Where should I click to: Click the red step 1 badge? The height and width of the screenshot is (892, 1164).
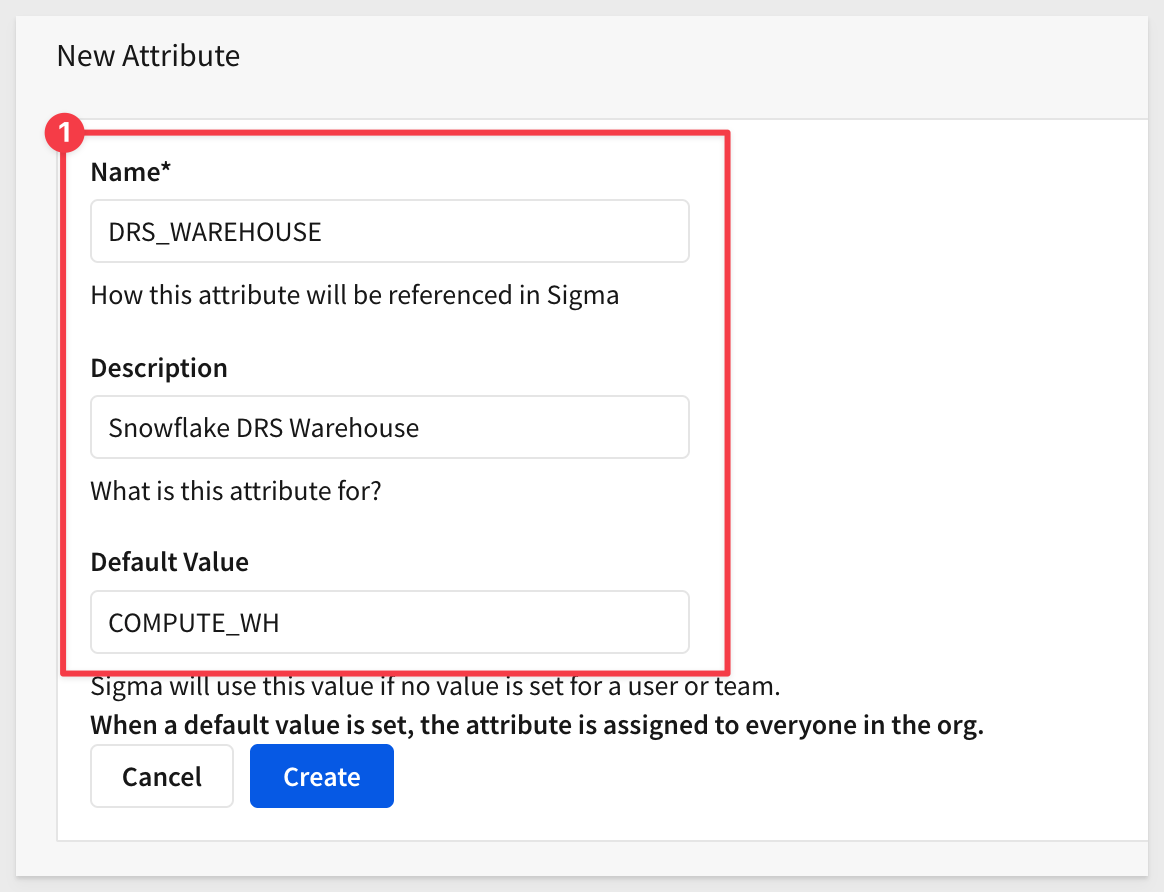(x=64, y=133)
